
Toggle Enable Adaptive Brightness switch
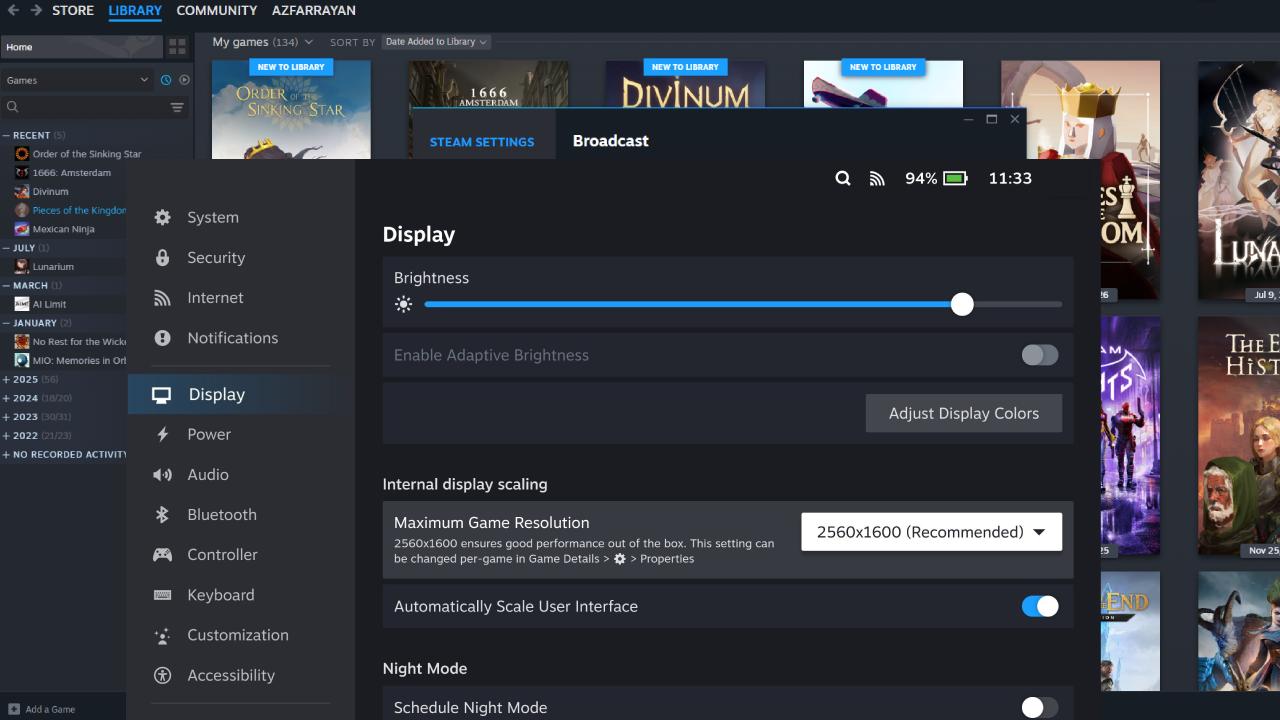(1040, 355)
